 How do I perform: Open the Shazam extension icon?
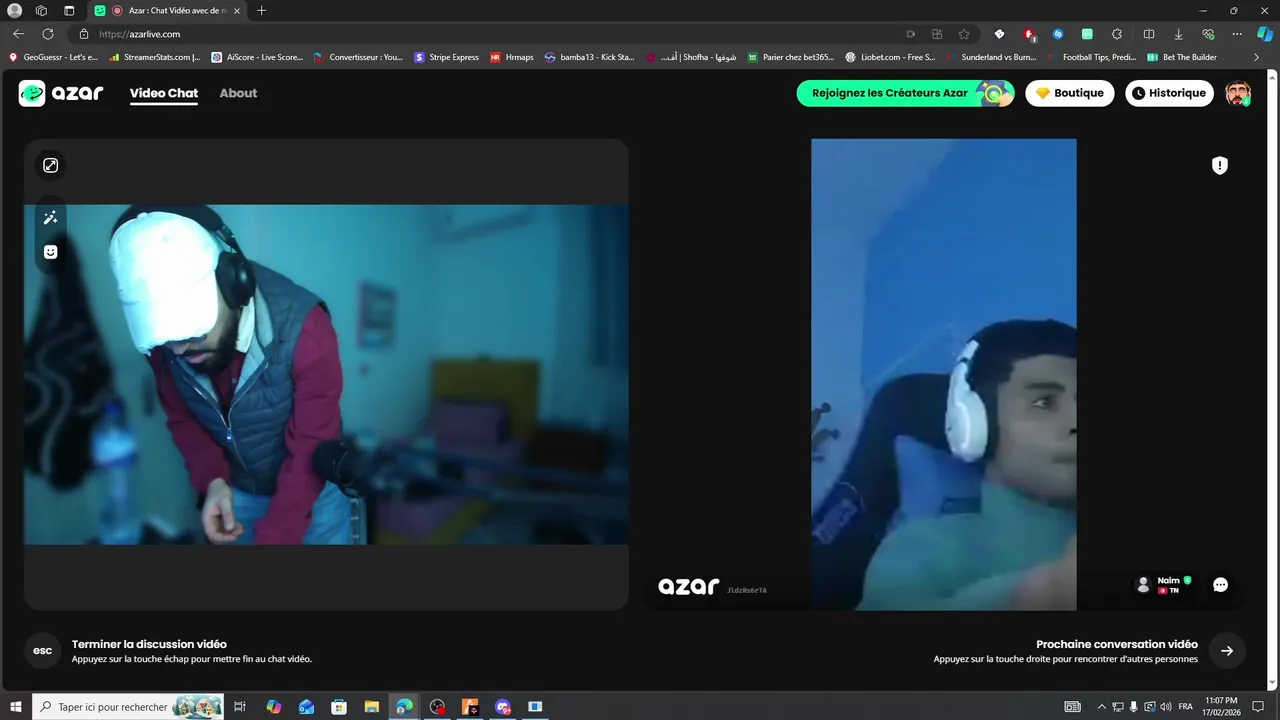coord(1058,34)
